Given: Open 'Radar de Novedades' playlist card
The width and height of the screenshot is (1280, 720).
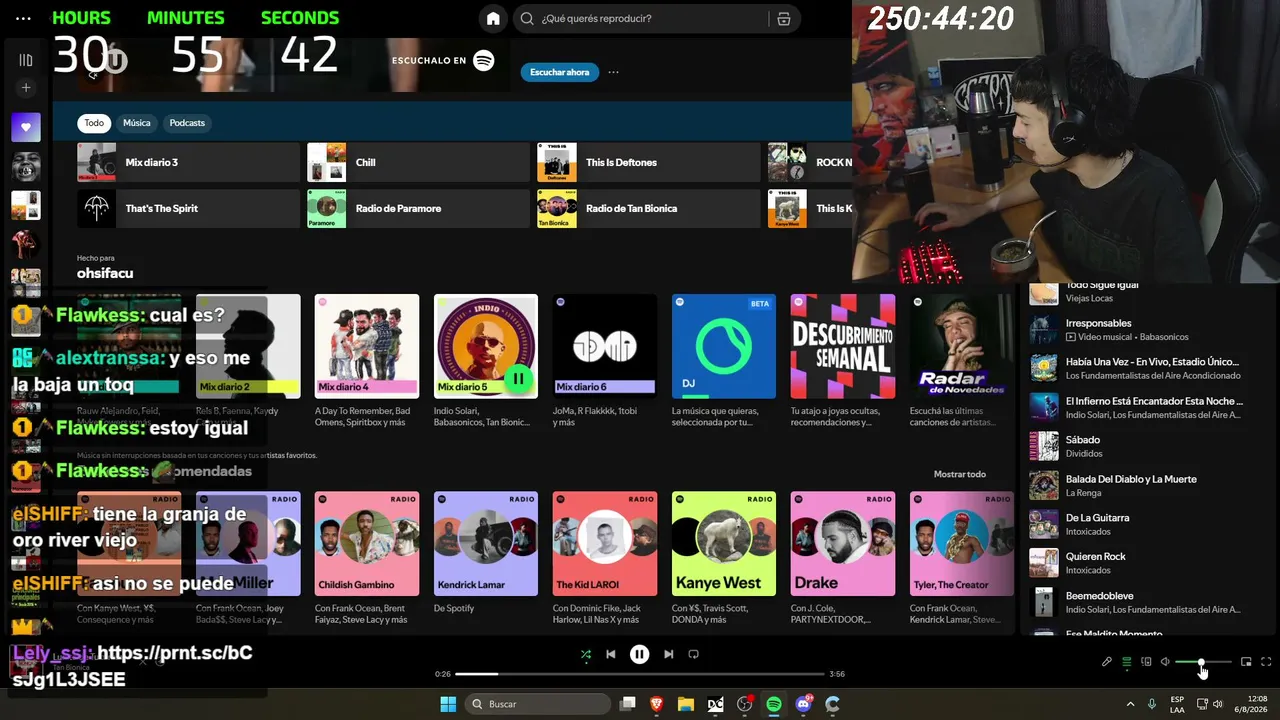Looking at the screenshot, I should [962, 362].
